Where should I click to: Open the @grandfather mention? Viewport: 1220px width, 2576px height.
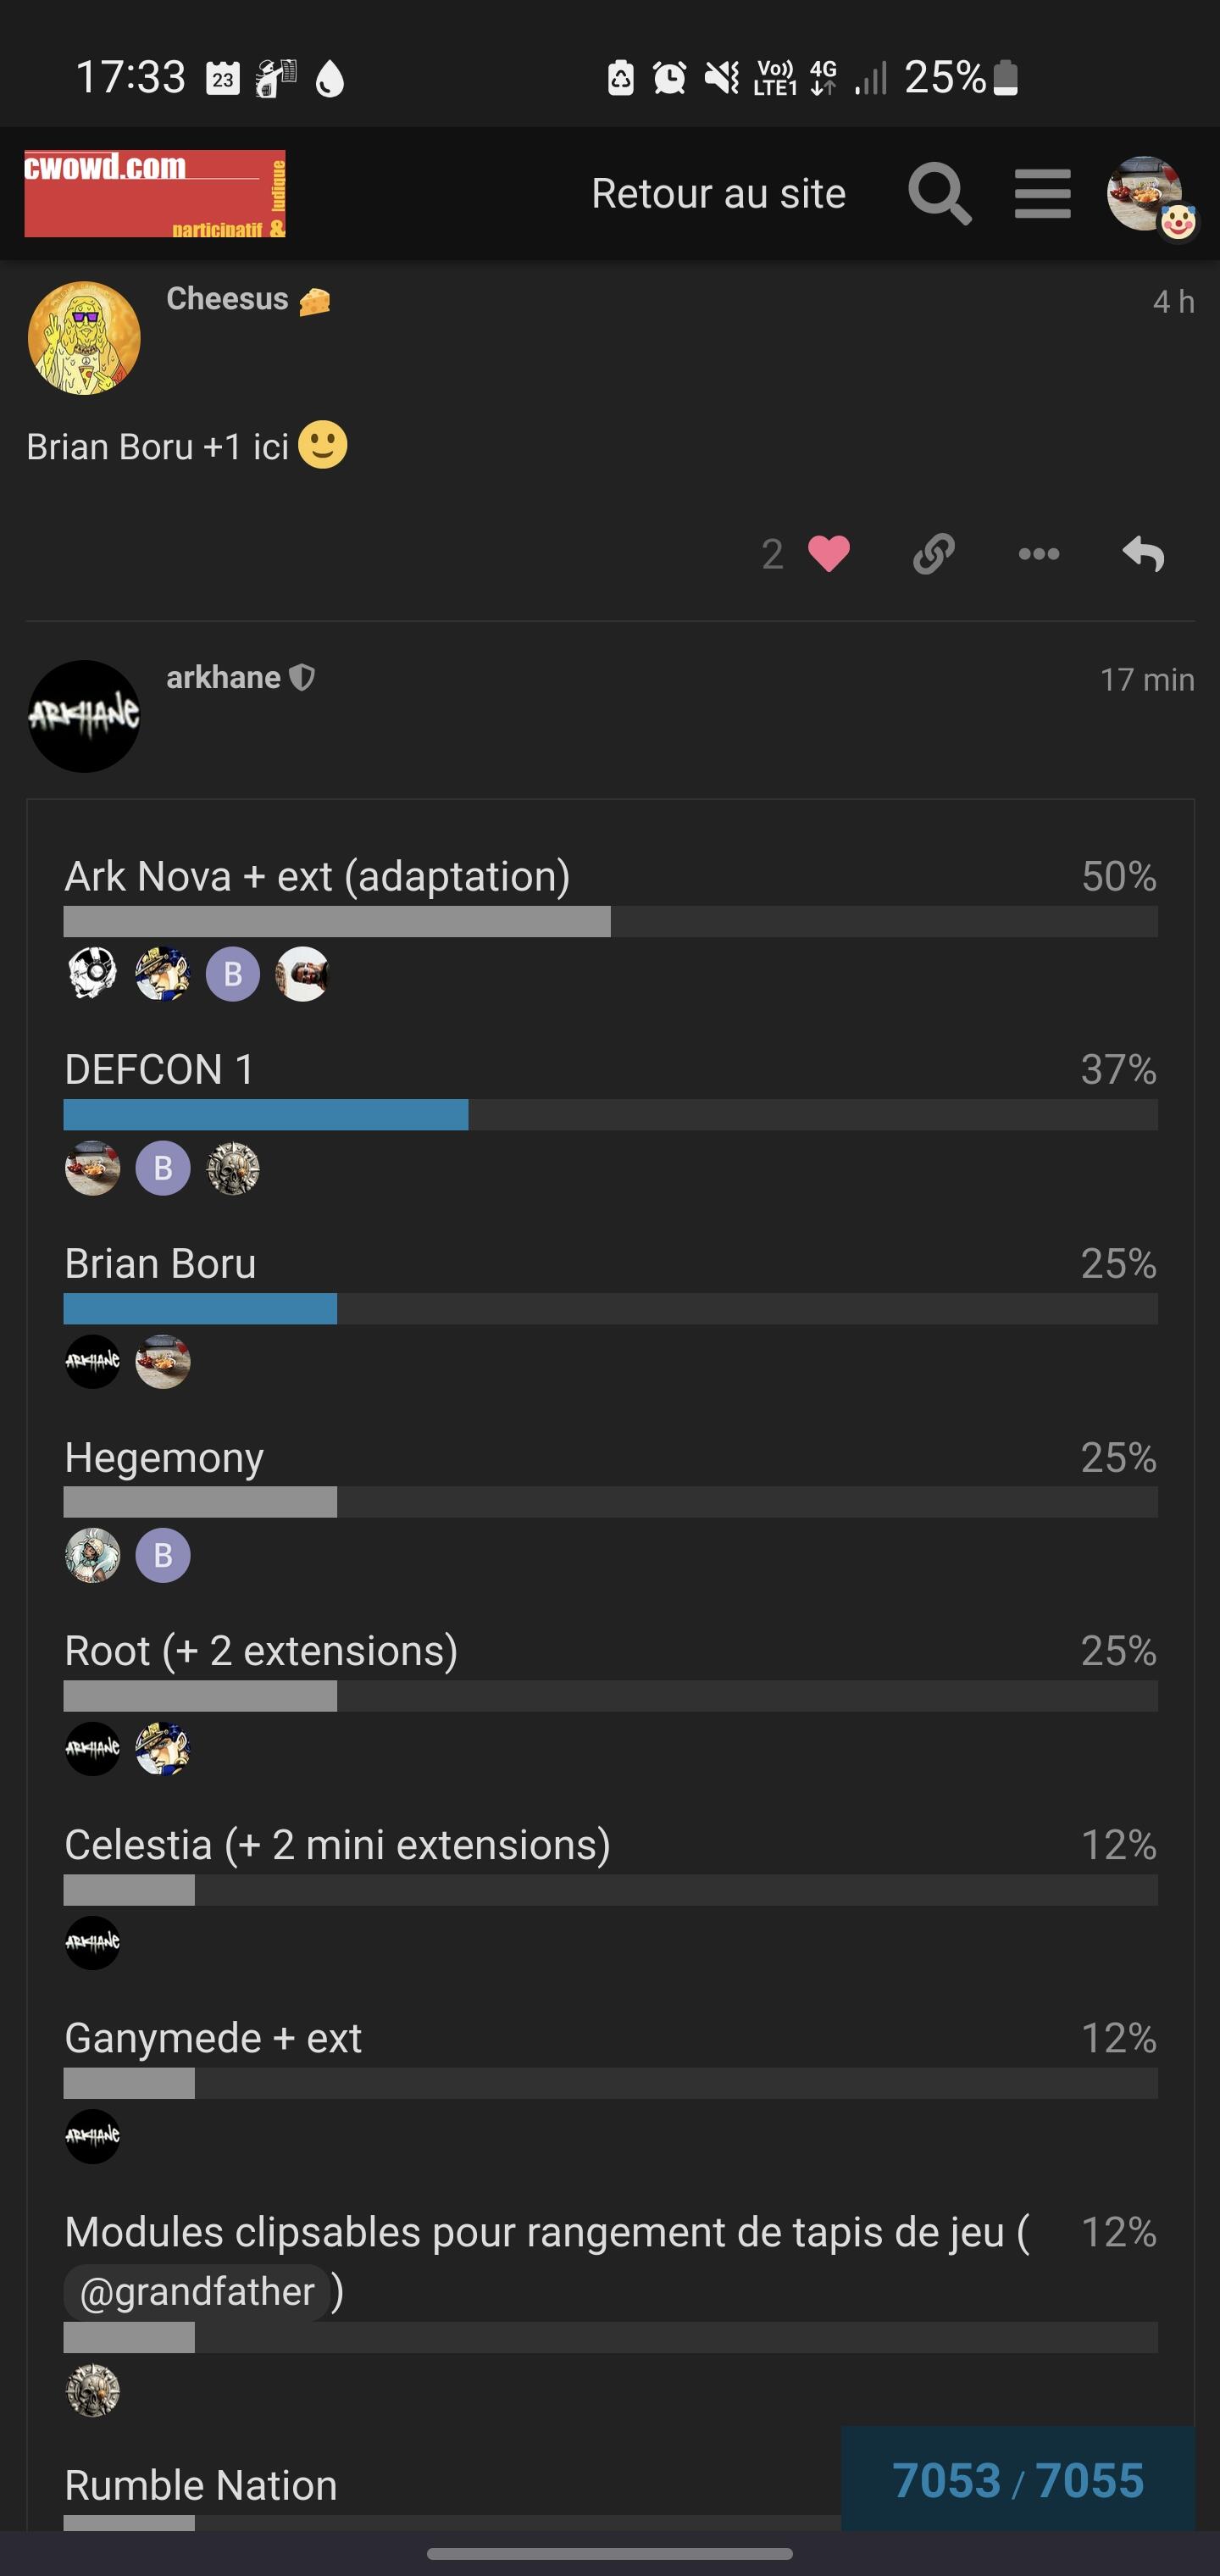click(197, 2292)
